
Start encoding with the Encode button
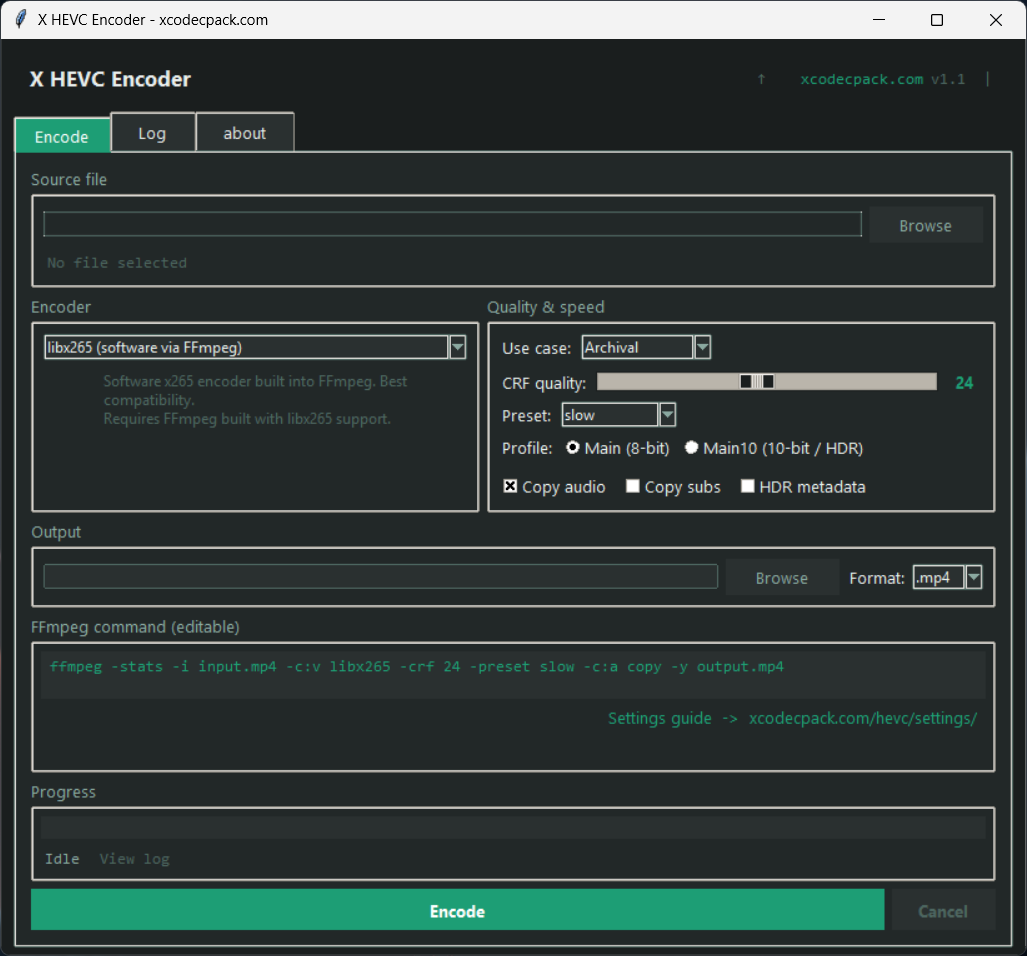457,910
